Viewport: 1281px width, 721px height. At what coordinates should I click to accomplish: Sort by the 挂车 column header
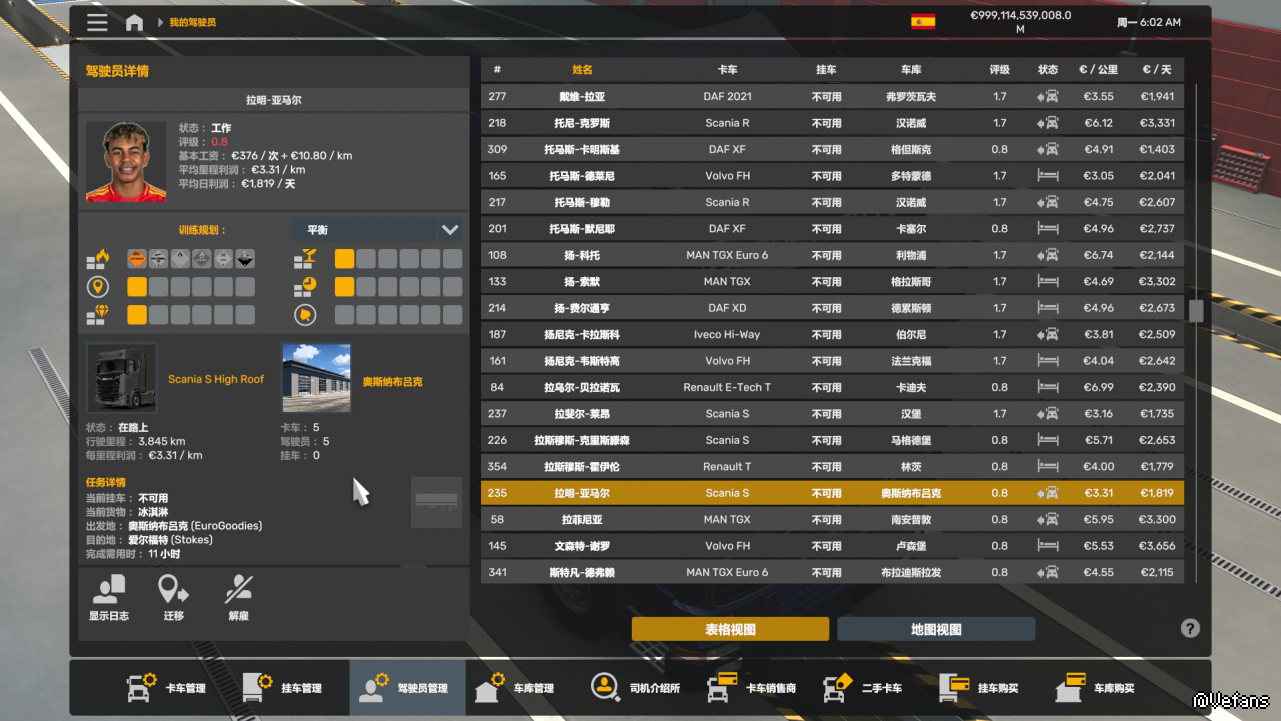pyautogui.click(x=826, y=70)
